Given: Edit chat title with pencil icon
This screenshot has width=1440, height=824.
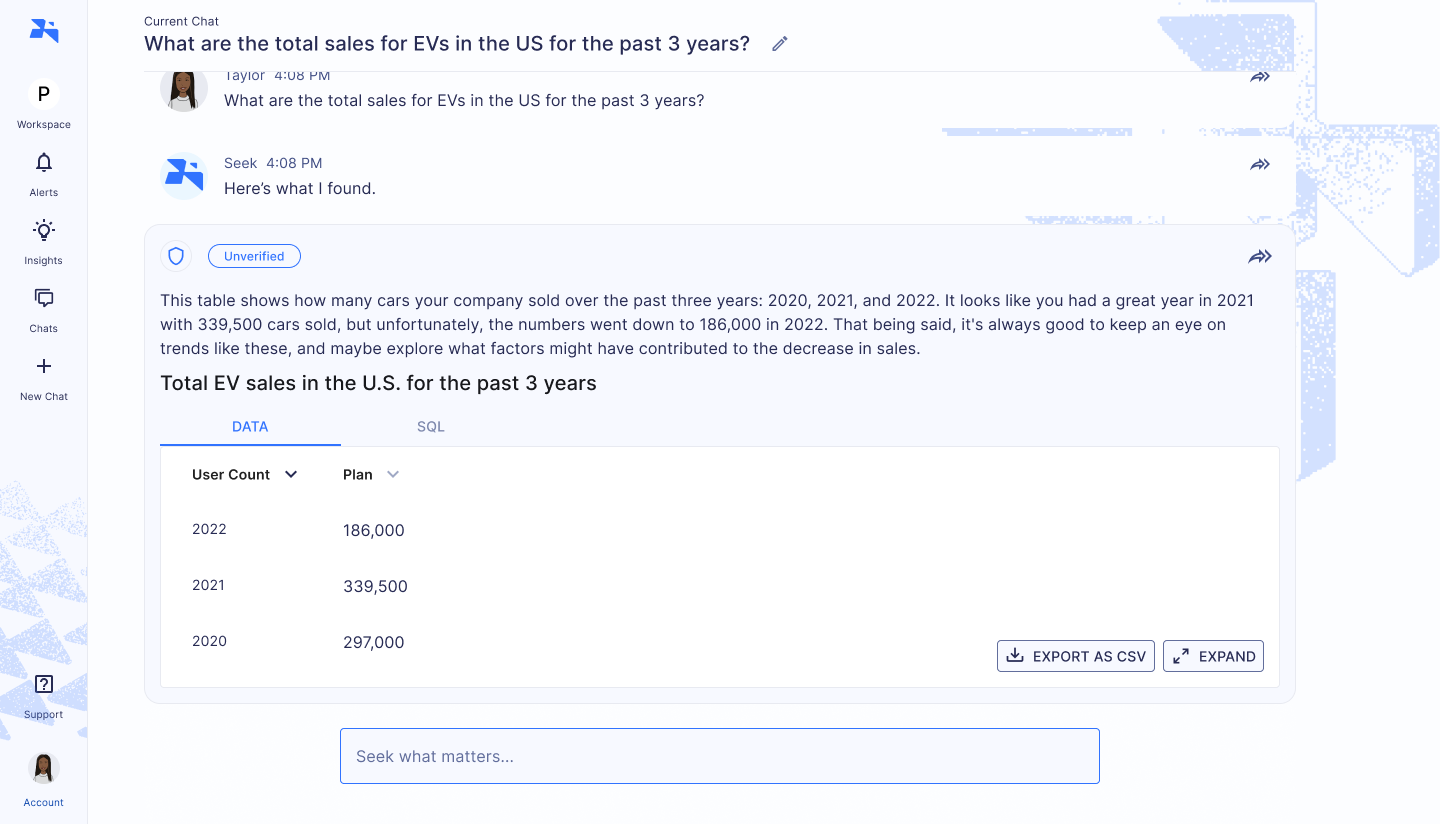Looking at the screenshot, I should [780, 43].
